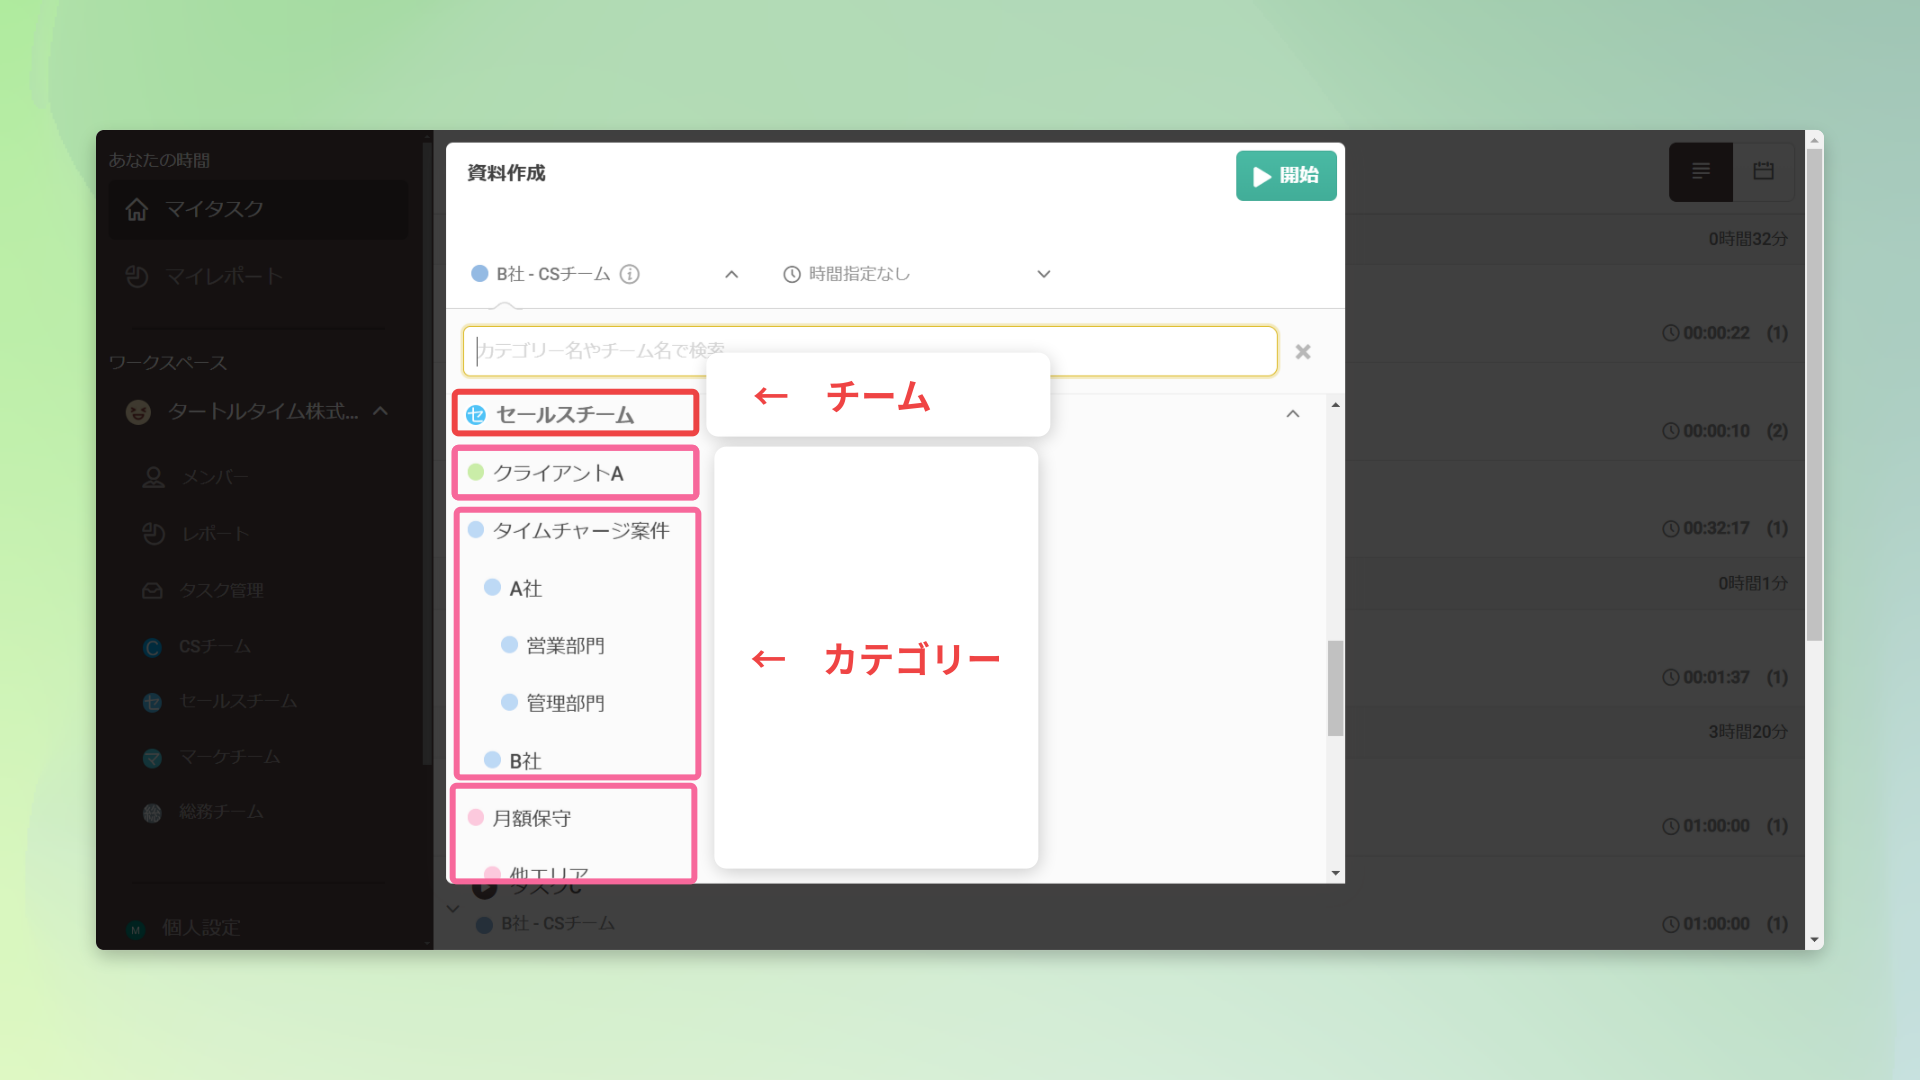This screenshot has width=1920, height=1080.
Task: Collapse the セールスチーム group chevron
Action: [x=1292, y=414]
